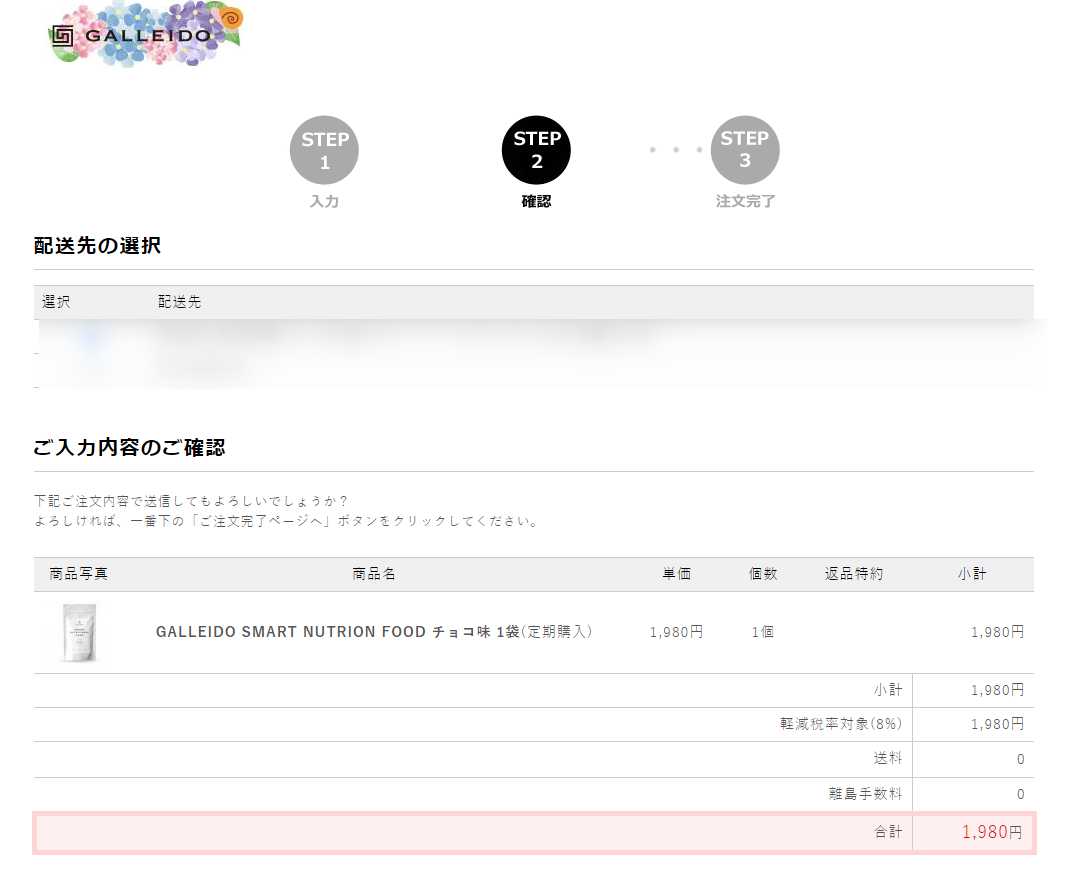Click the 入力 step label

[x=324, y=201]
